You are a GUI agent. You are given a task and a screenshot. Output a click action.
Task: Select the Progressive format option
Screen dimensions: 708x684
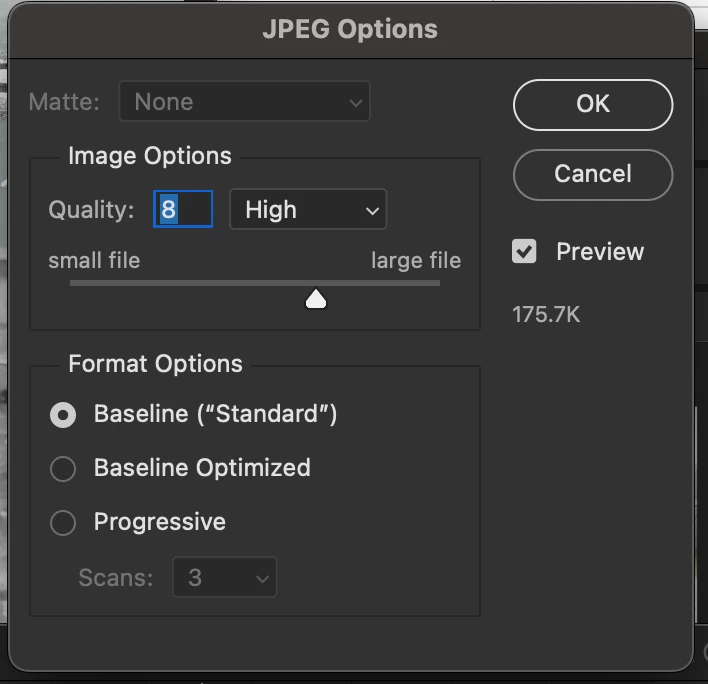(x=63, y=523)
